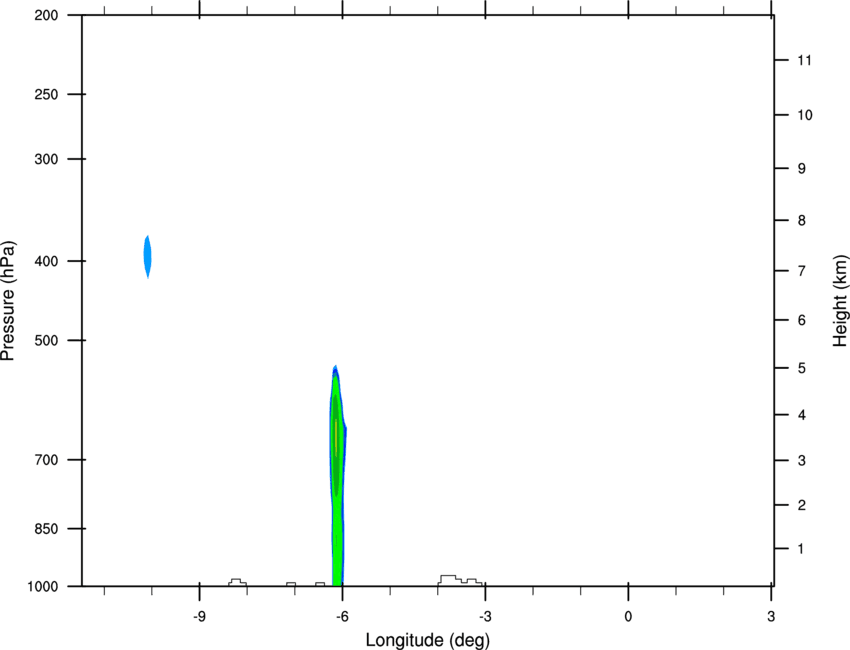The image size is (850, 650).
Task: Click the Longitude (deg) axis title
Action: pos(428,640)
